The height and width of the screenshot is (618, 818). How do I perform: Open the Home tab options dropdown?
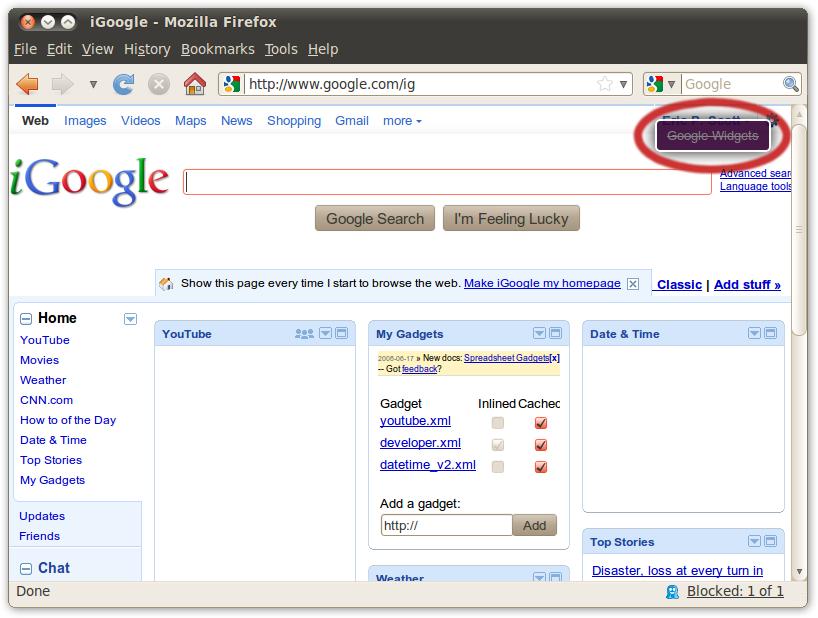pyautogui.click(x=130, y=319)
